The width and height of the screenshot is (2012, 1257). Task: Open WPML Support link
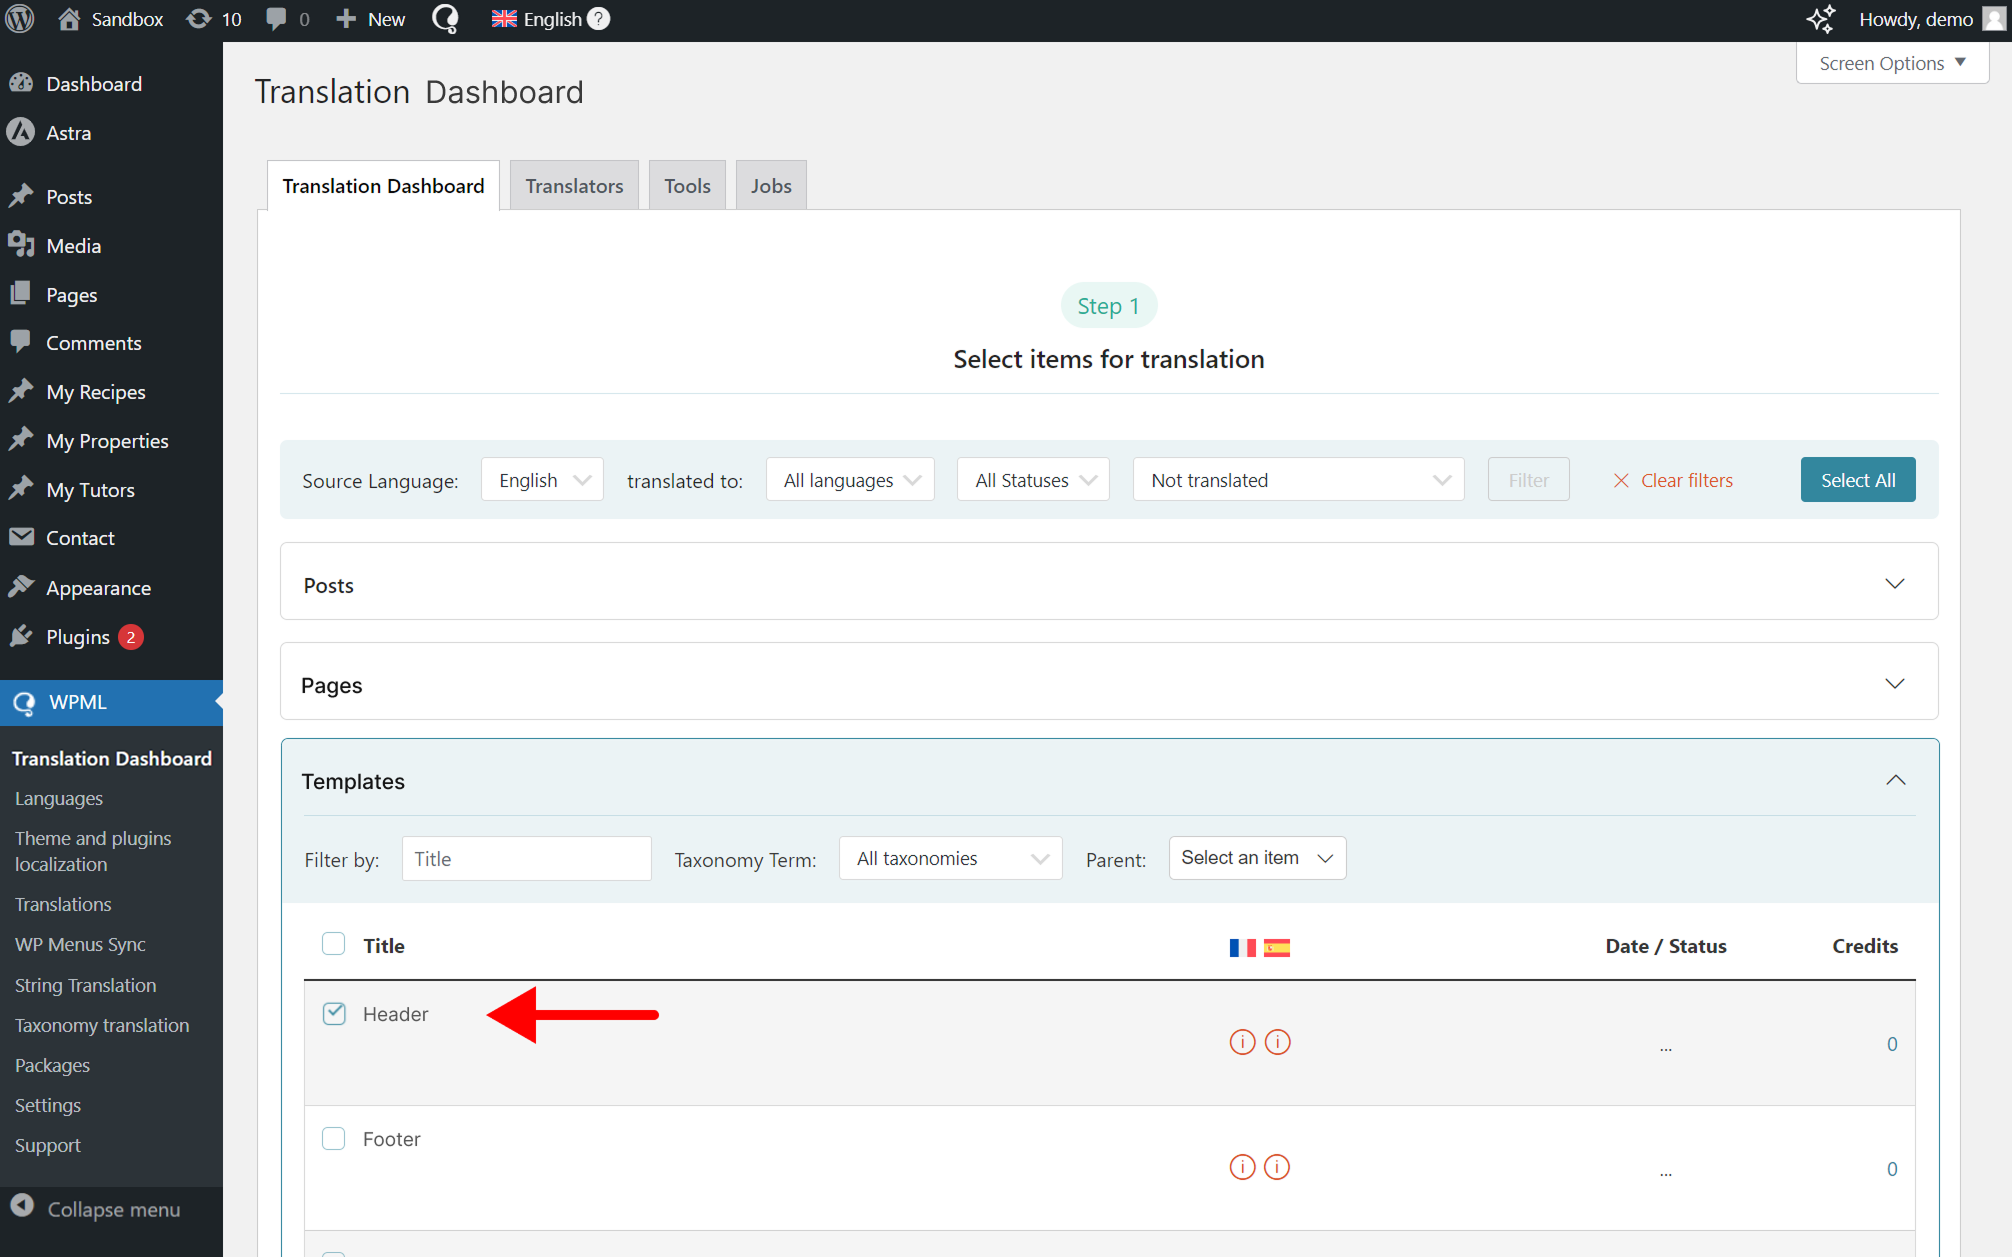[x=48, y=1145]
